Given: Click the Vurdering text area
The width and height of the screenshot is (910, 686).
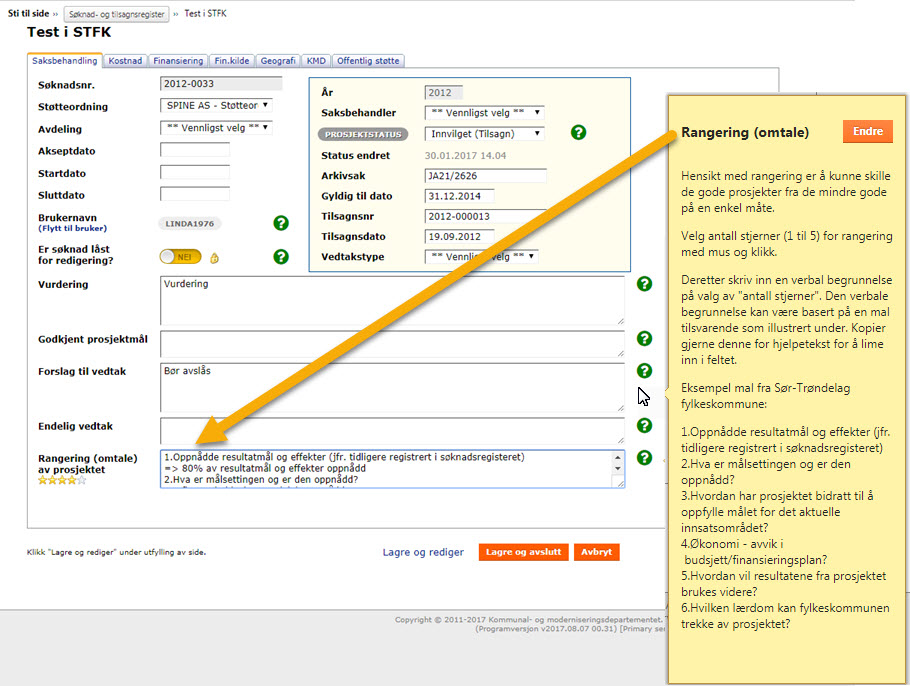Looking at the screenshot, I should pyautogui.click(x=392, y=301).
